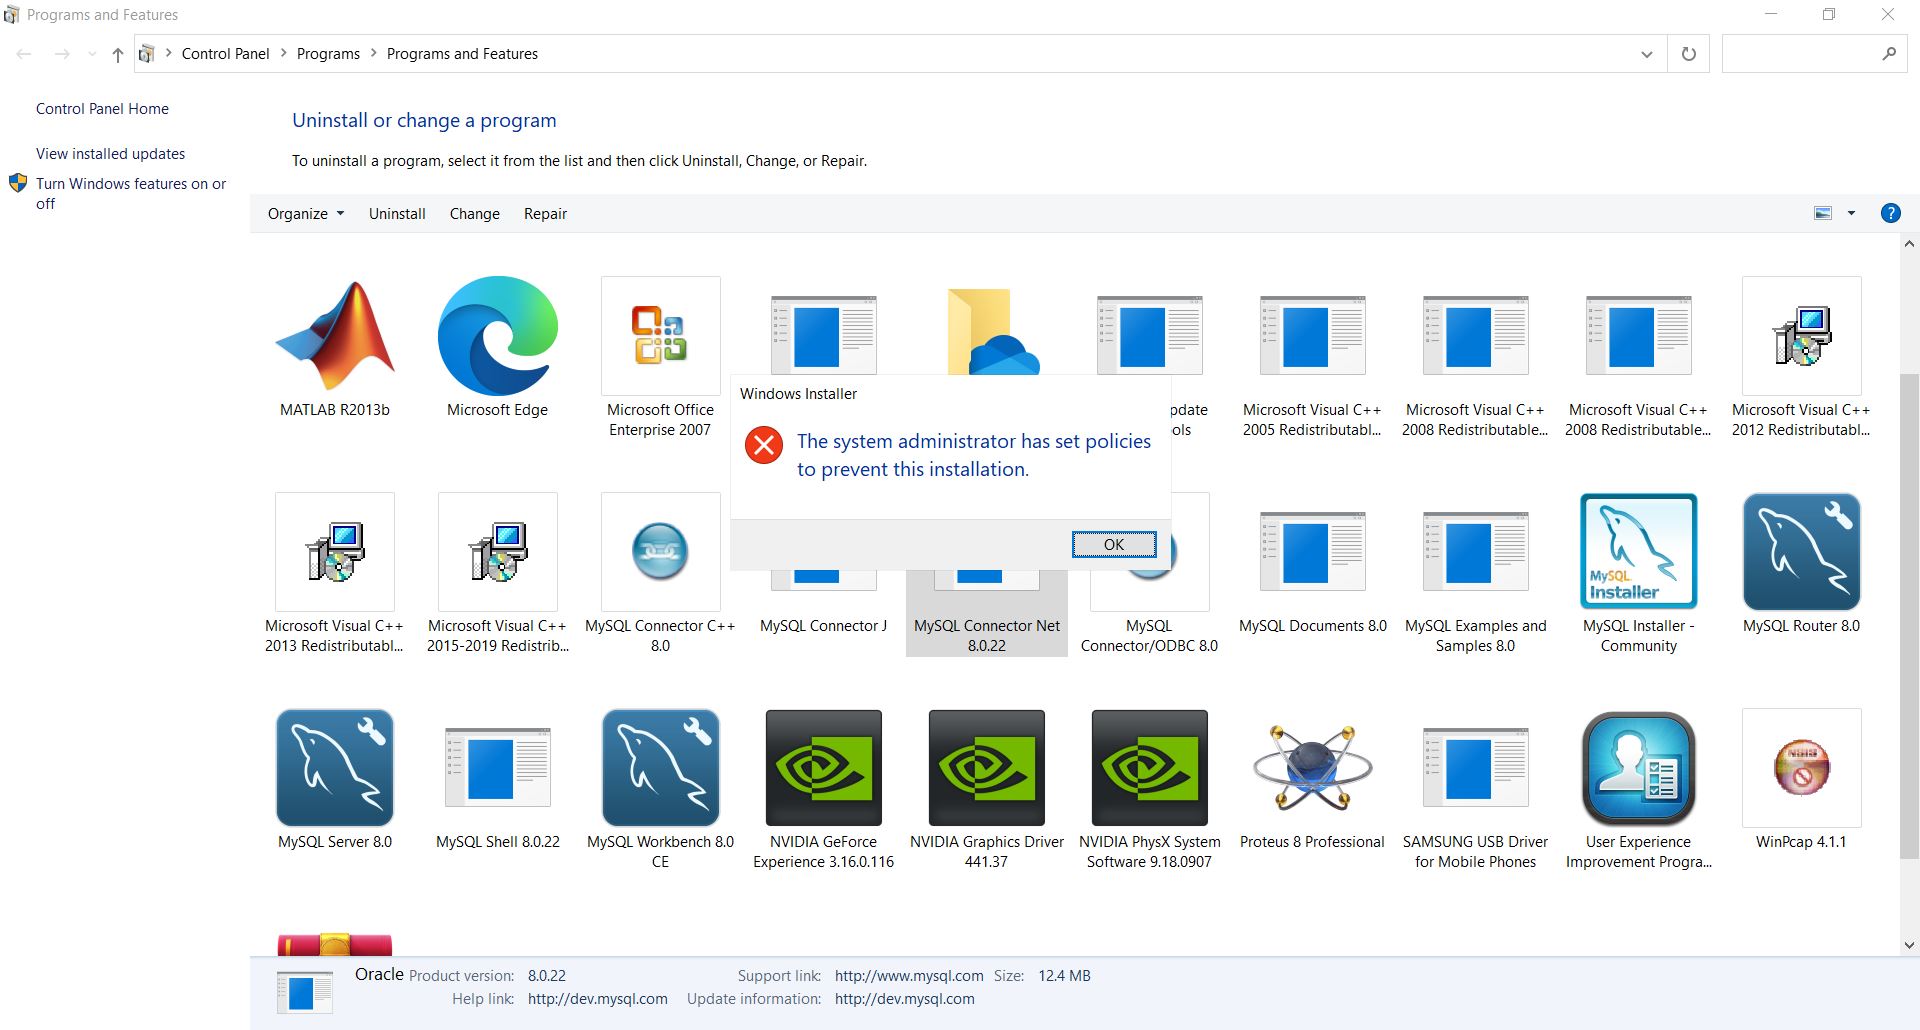Click the scrollbar down arrow
The width and height of the screenshot is (1920, 1030).
1909,945
